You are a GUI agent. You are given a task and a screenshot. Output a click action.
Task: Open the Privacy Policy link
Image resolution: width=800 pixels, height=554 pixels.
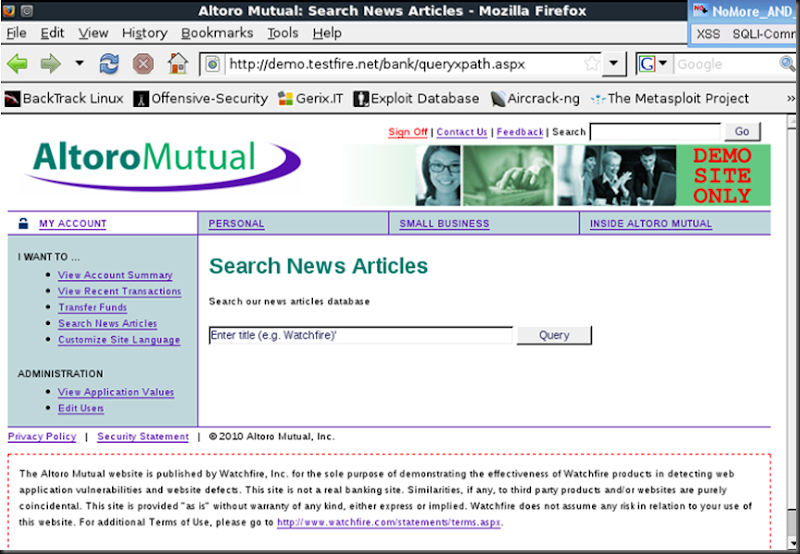coord(42,437)
